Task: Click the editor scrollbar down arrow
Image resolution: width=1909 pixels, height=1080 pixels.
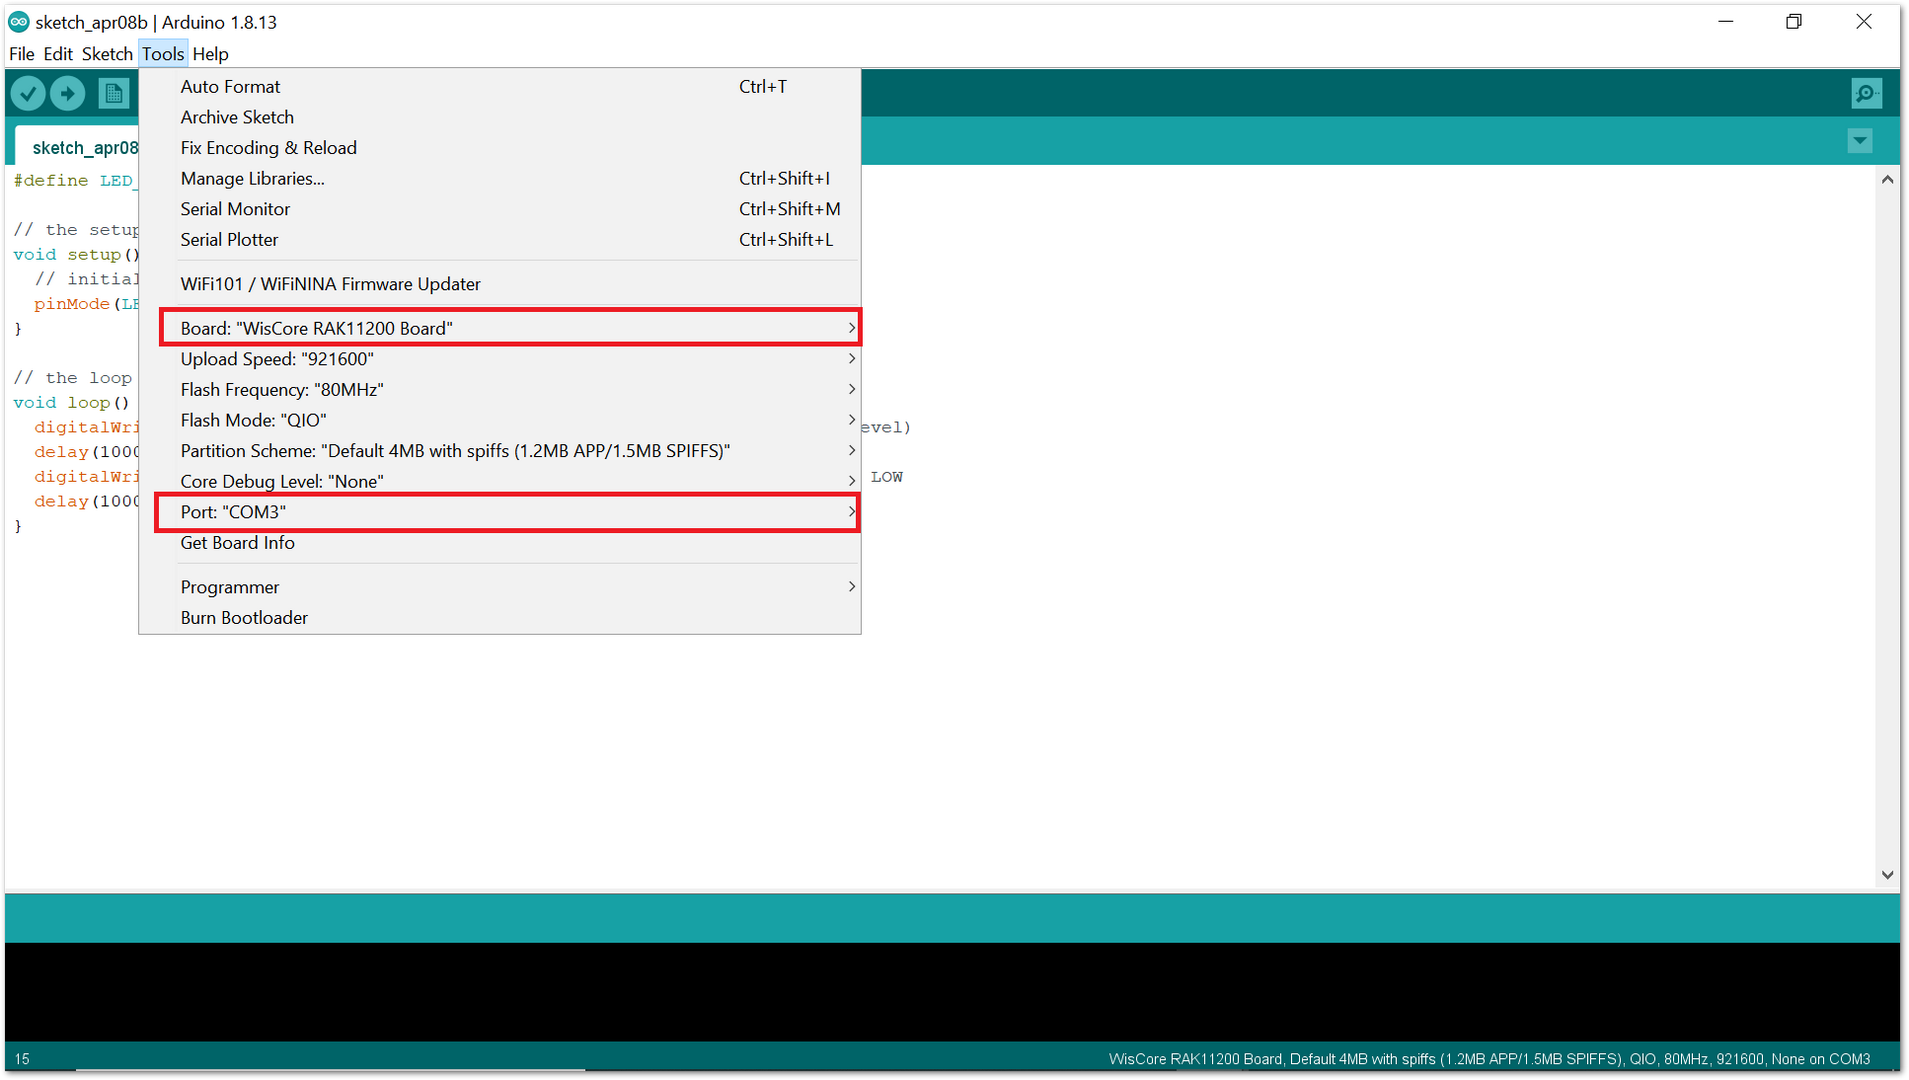Action: [1887, 875]
